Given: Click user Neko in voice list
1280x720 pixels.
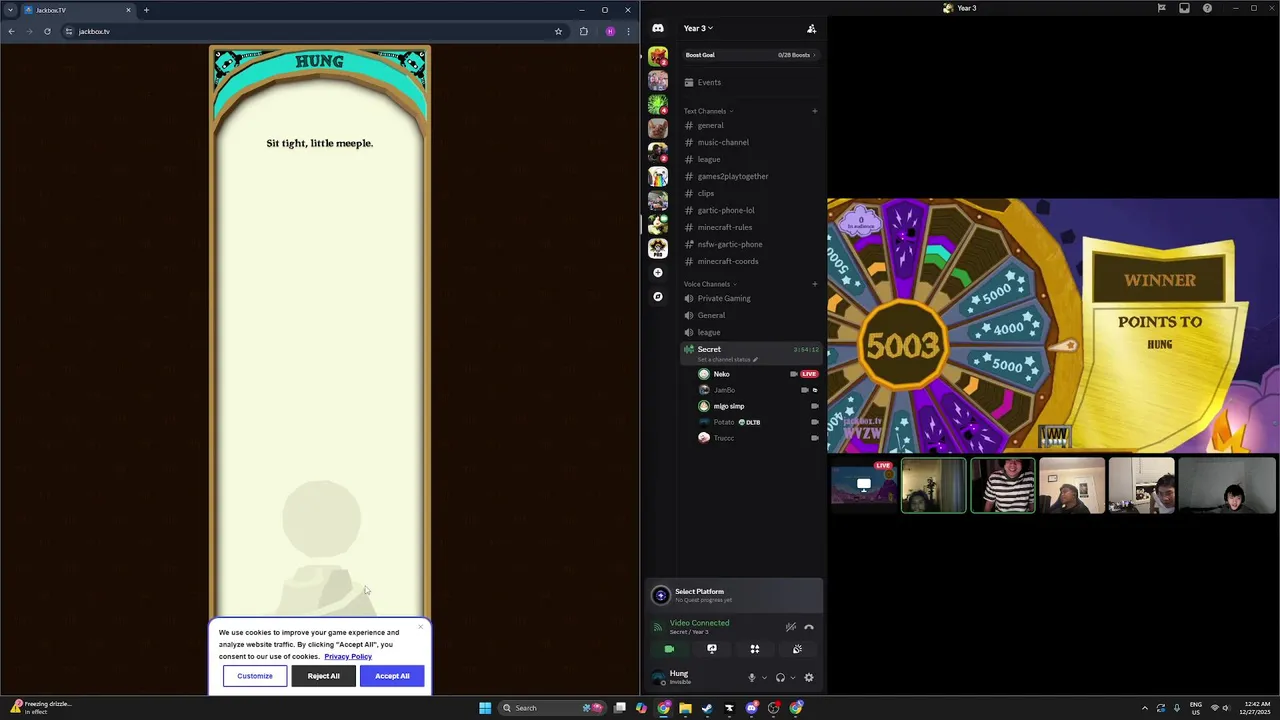Looking at the screenshot, I should (x=758, y=374).
